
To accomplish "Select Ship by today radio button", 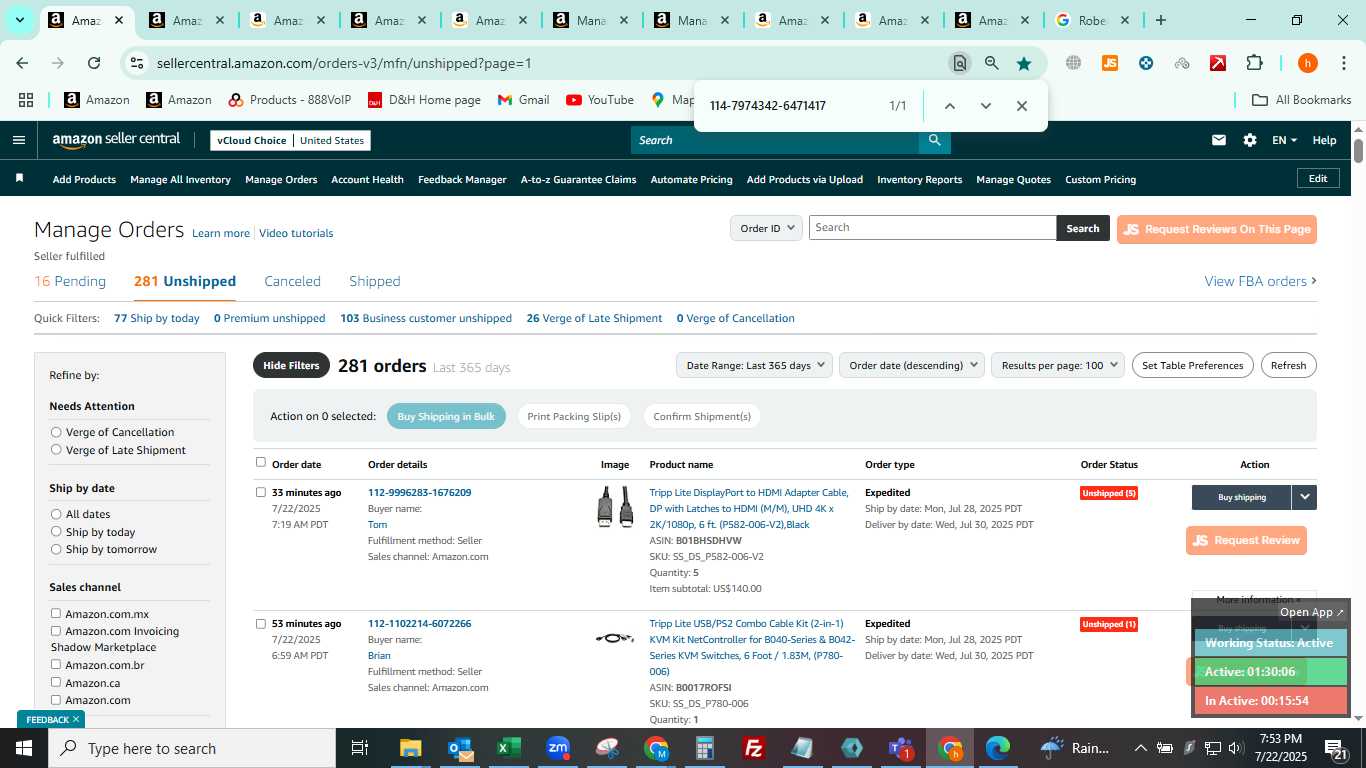I will (x=56, y=532).
